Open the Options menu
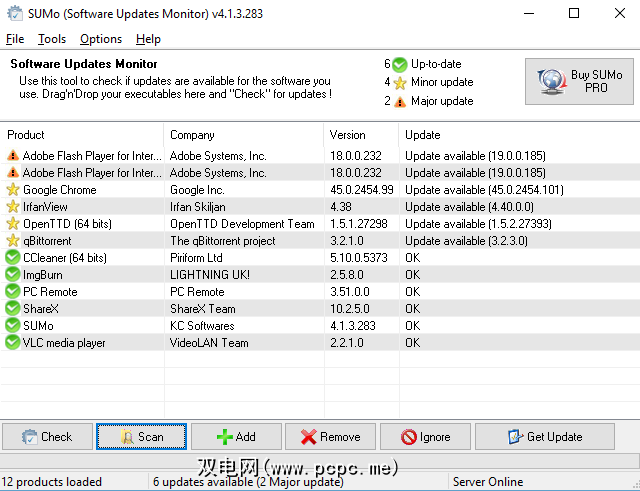Screen dimensions: 640x491 coord(101,39)
